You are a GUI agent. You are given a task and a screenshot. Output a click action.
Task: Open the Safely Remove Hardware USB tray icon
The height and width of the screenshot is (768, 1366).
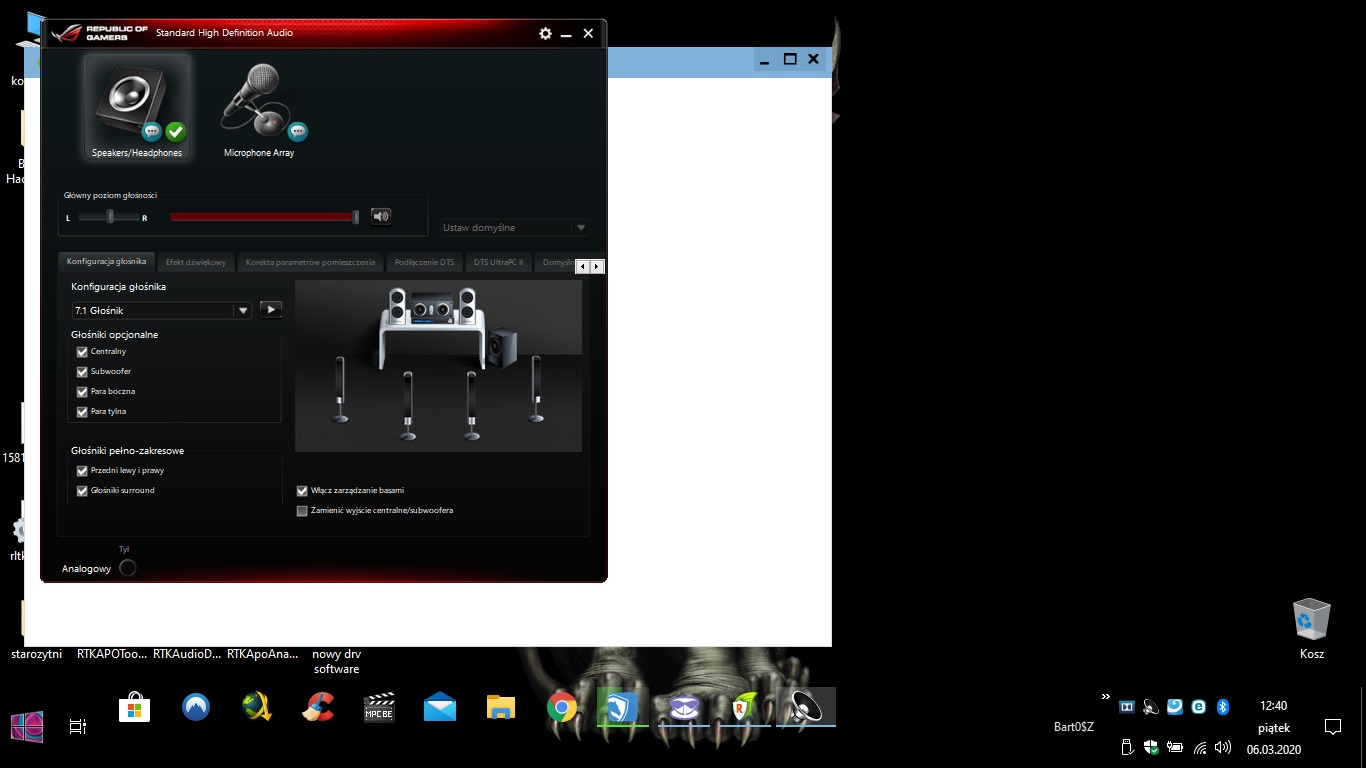(1127, 747)
